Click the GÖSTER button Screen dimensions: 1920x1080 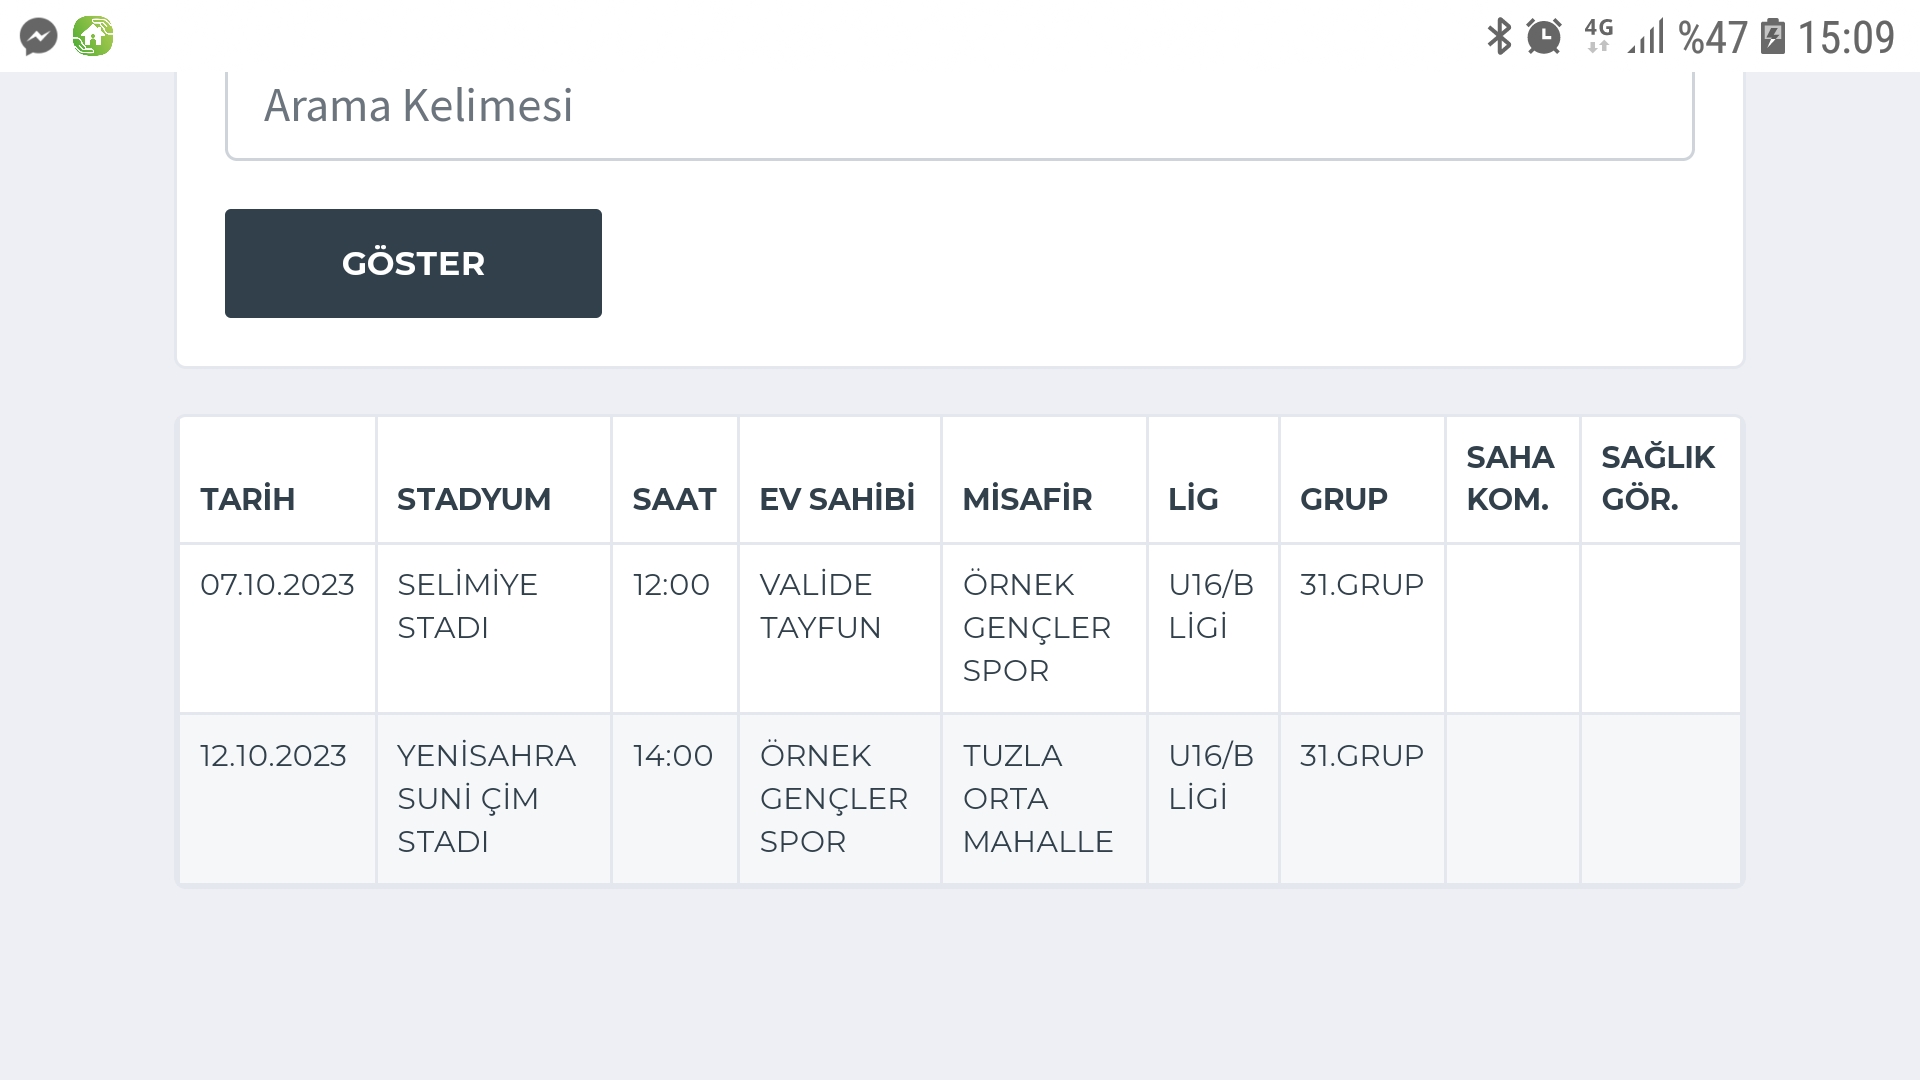click(x=413, y=263)
